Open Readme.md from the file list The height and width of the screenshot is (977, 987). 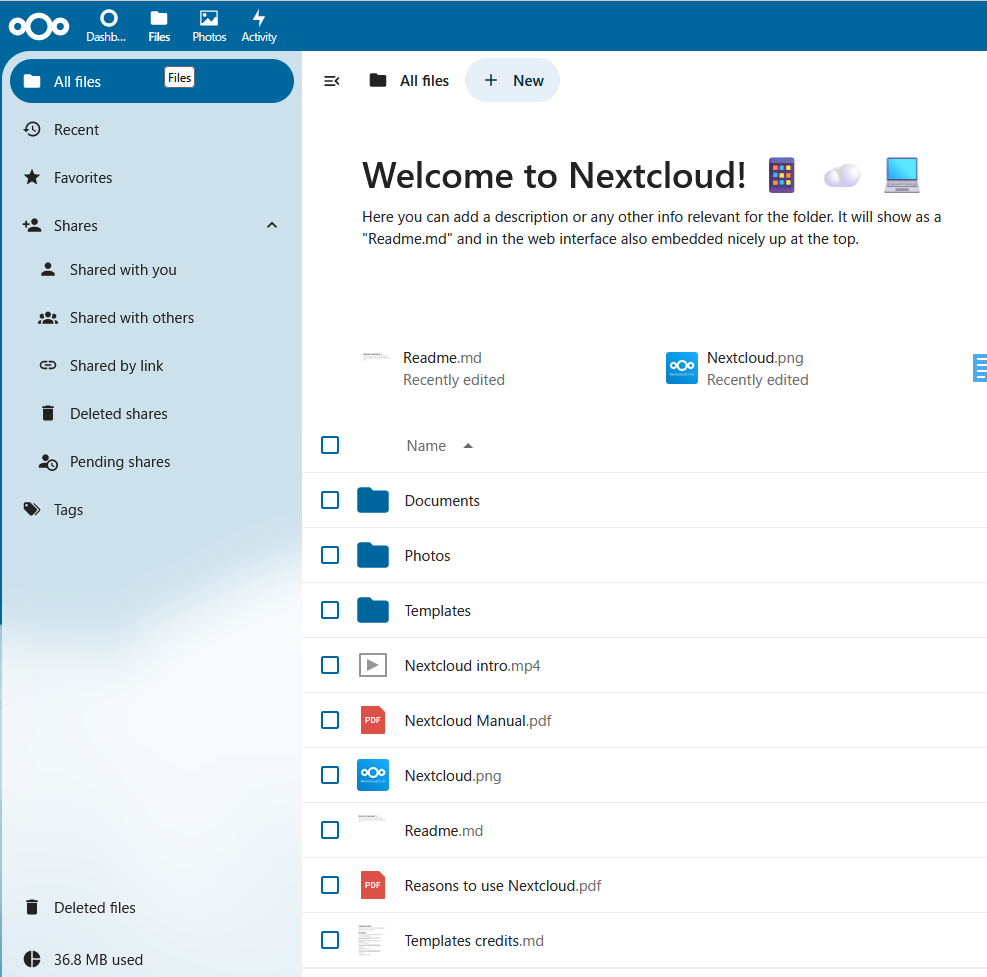(444, 830)
